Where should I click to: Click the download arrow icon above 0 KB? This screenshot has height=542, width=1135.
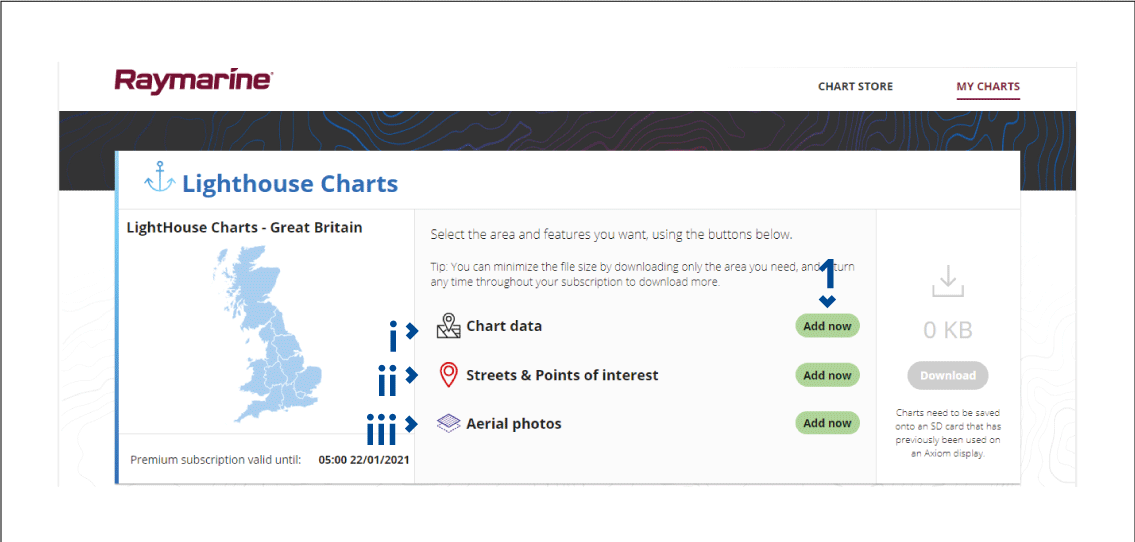pos(948,281)
